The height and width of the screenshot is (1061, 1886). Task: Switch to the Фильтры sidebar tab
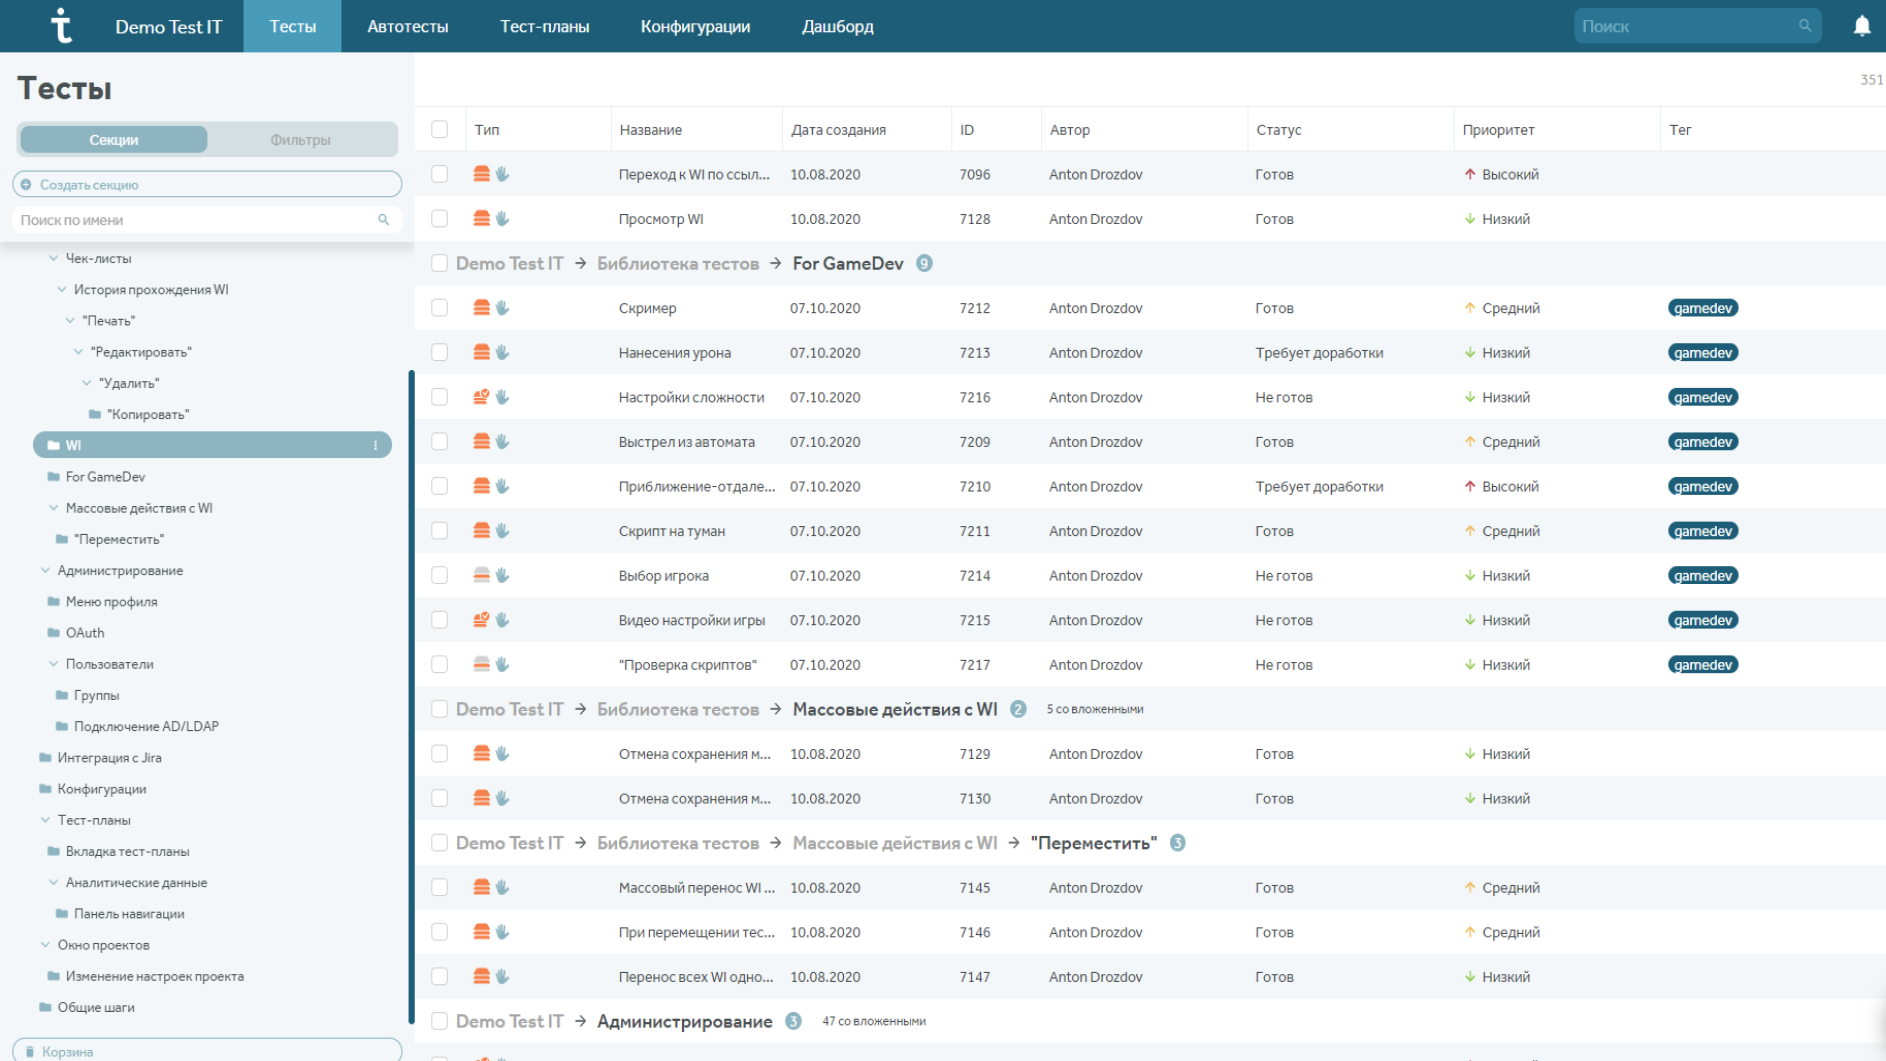(300, 140)
